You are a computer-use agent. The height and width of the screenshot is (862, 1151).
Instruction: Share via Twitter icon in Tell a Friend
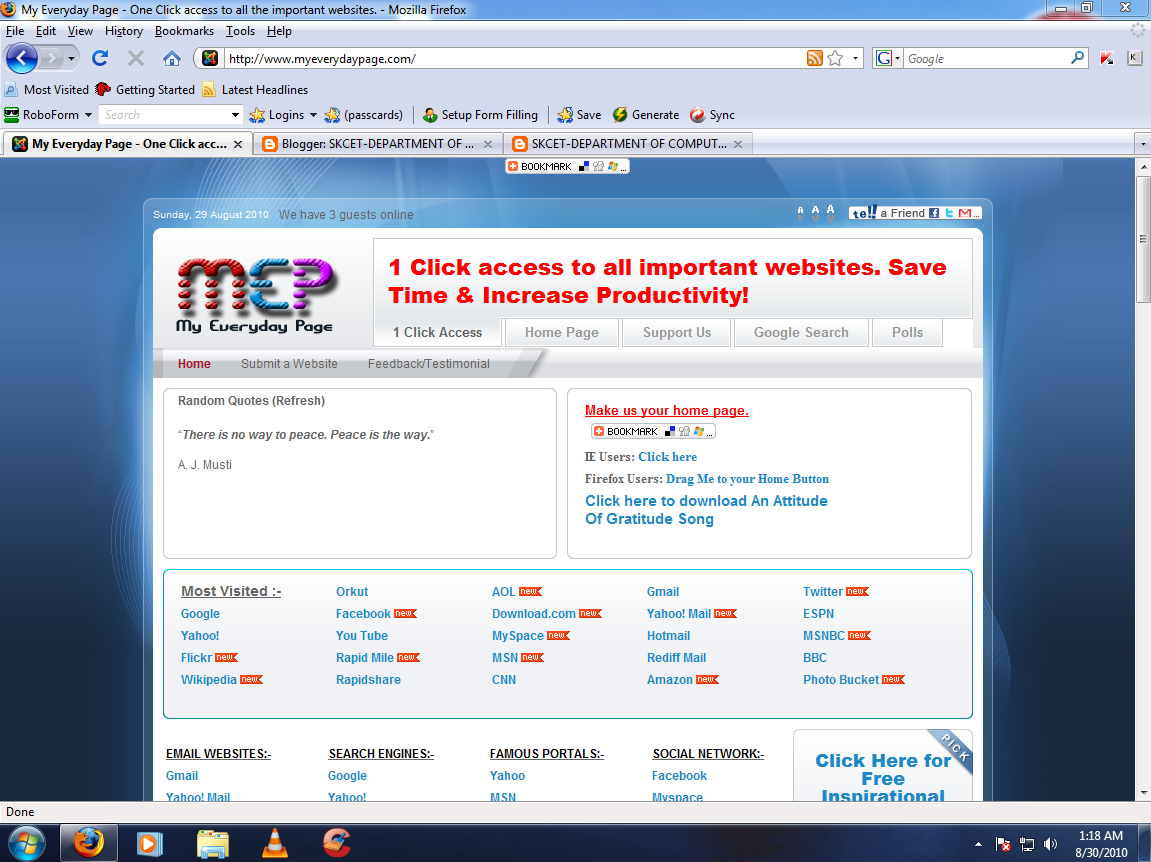[949, 213]
